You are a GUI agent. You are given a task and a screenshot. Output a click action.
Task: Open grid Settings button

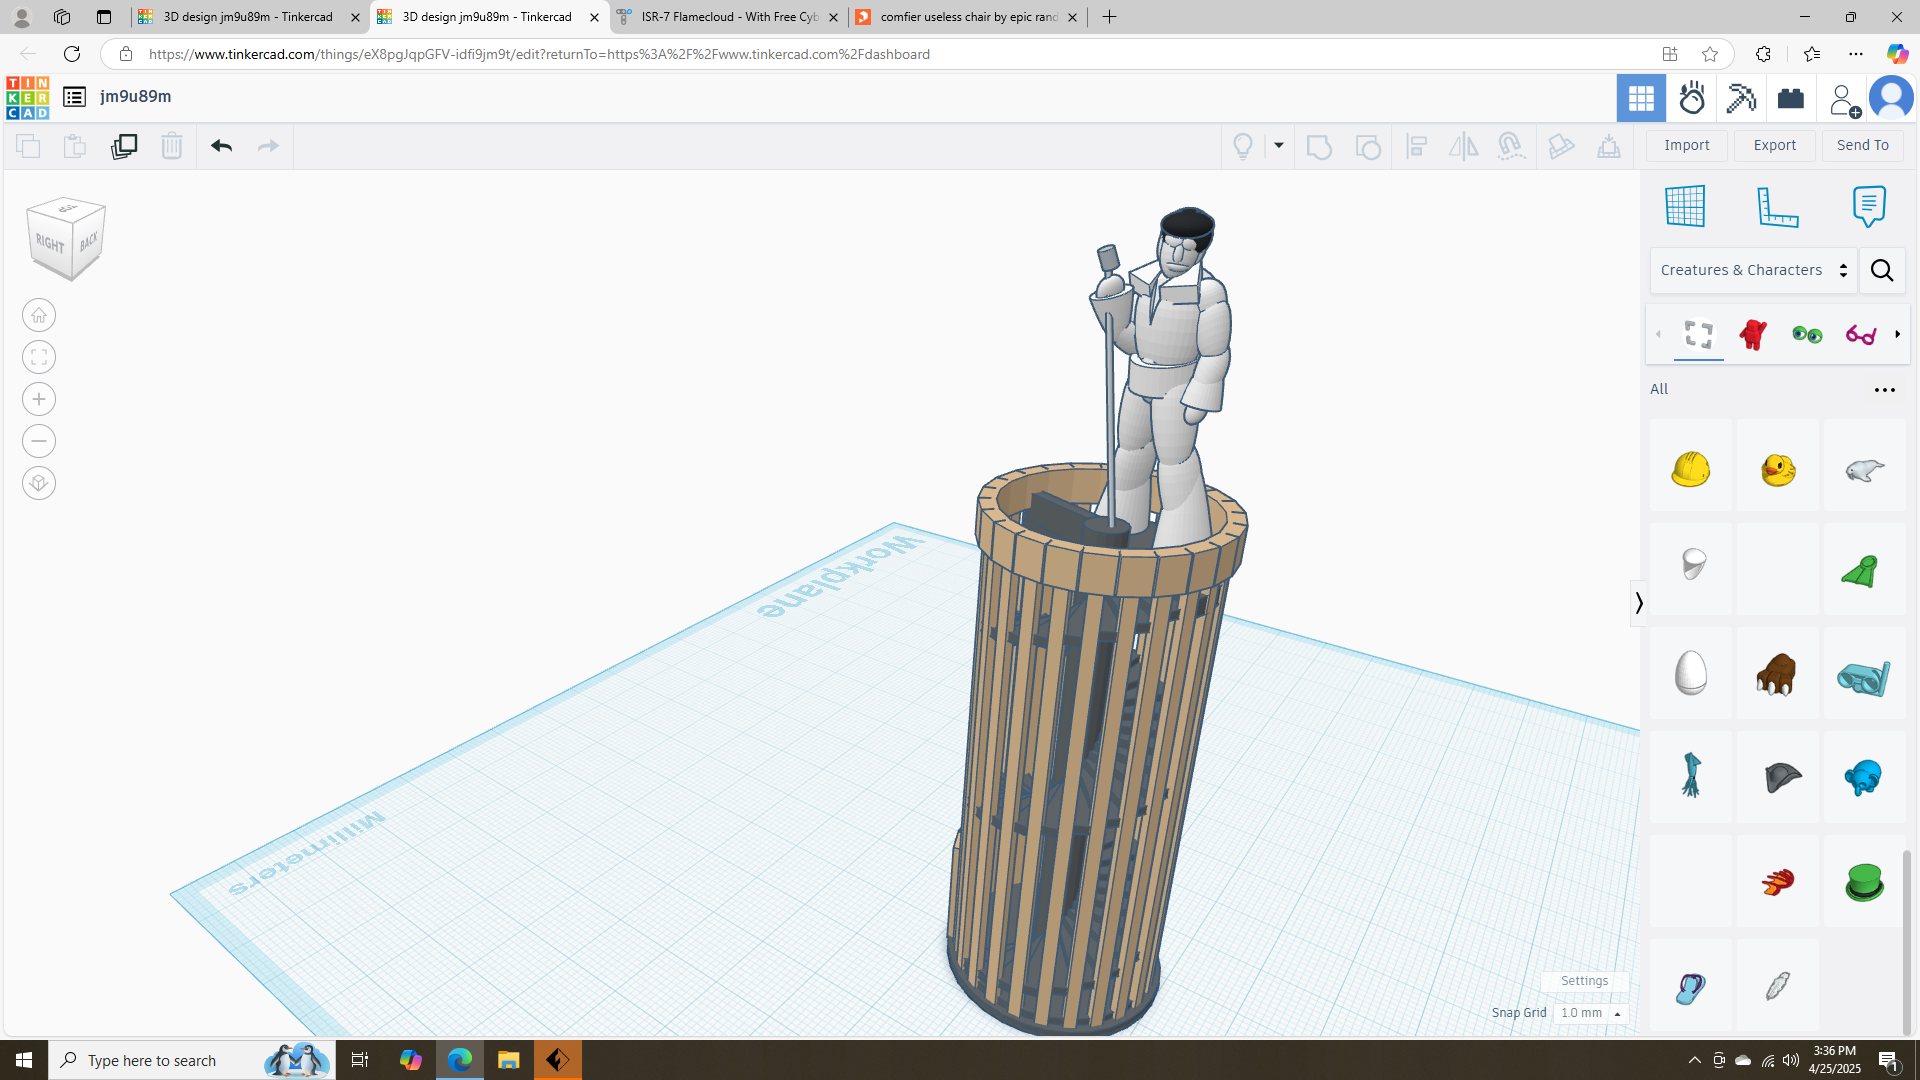(x=1585, y=981)
